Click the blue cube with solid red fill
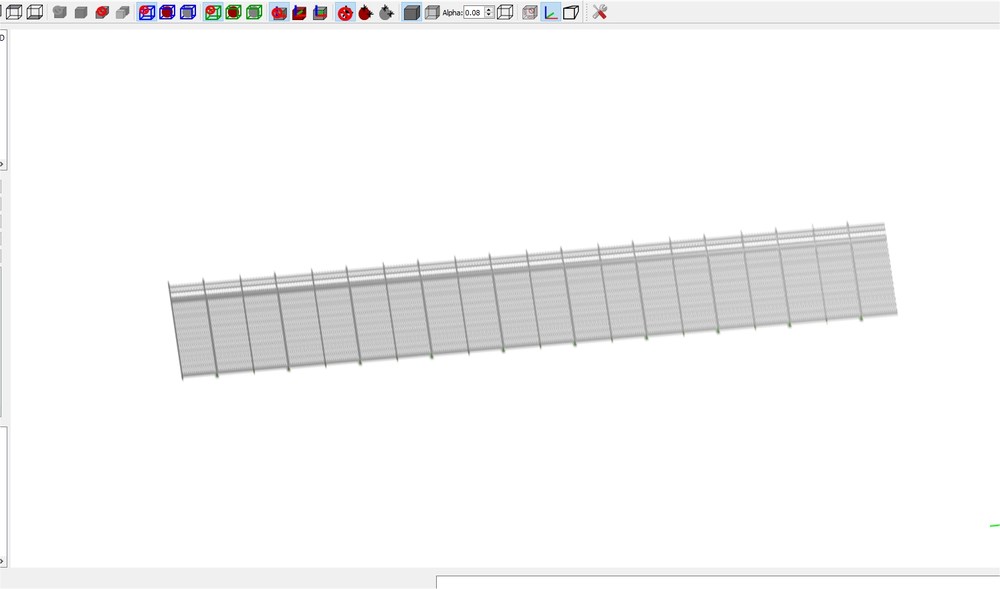The height and width of the screenshot is (589, 1000). 167,12
